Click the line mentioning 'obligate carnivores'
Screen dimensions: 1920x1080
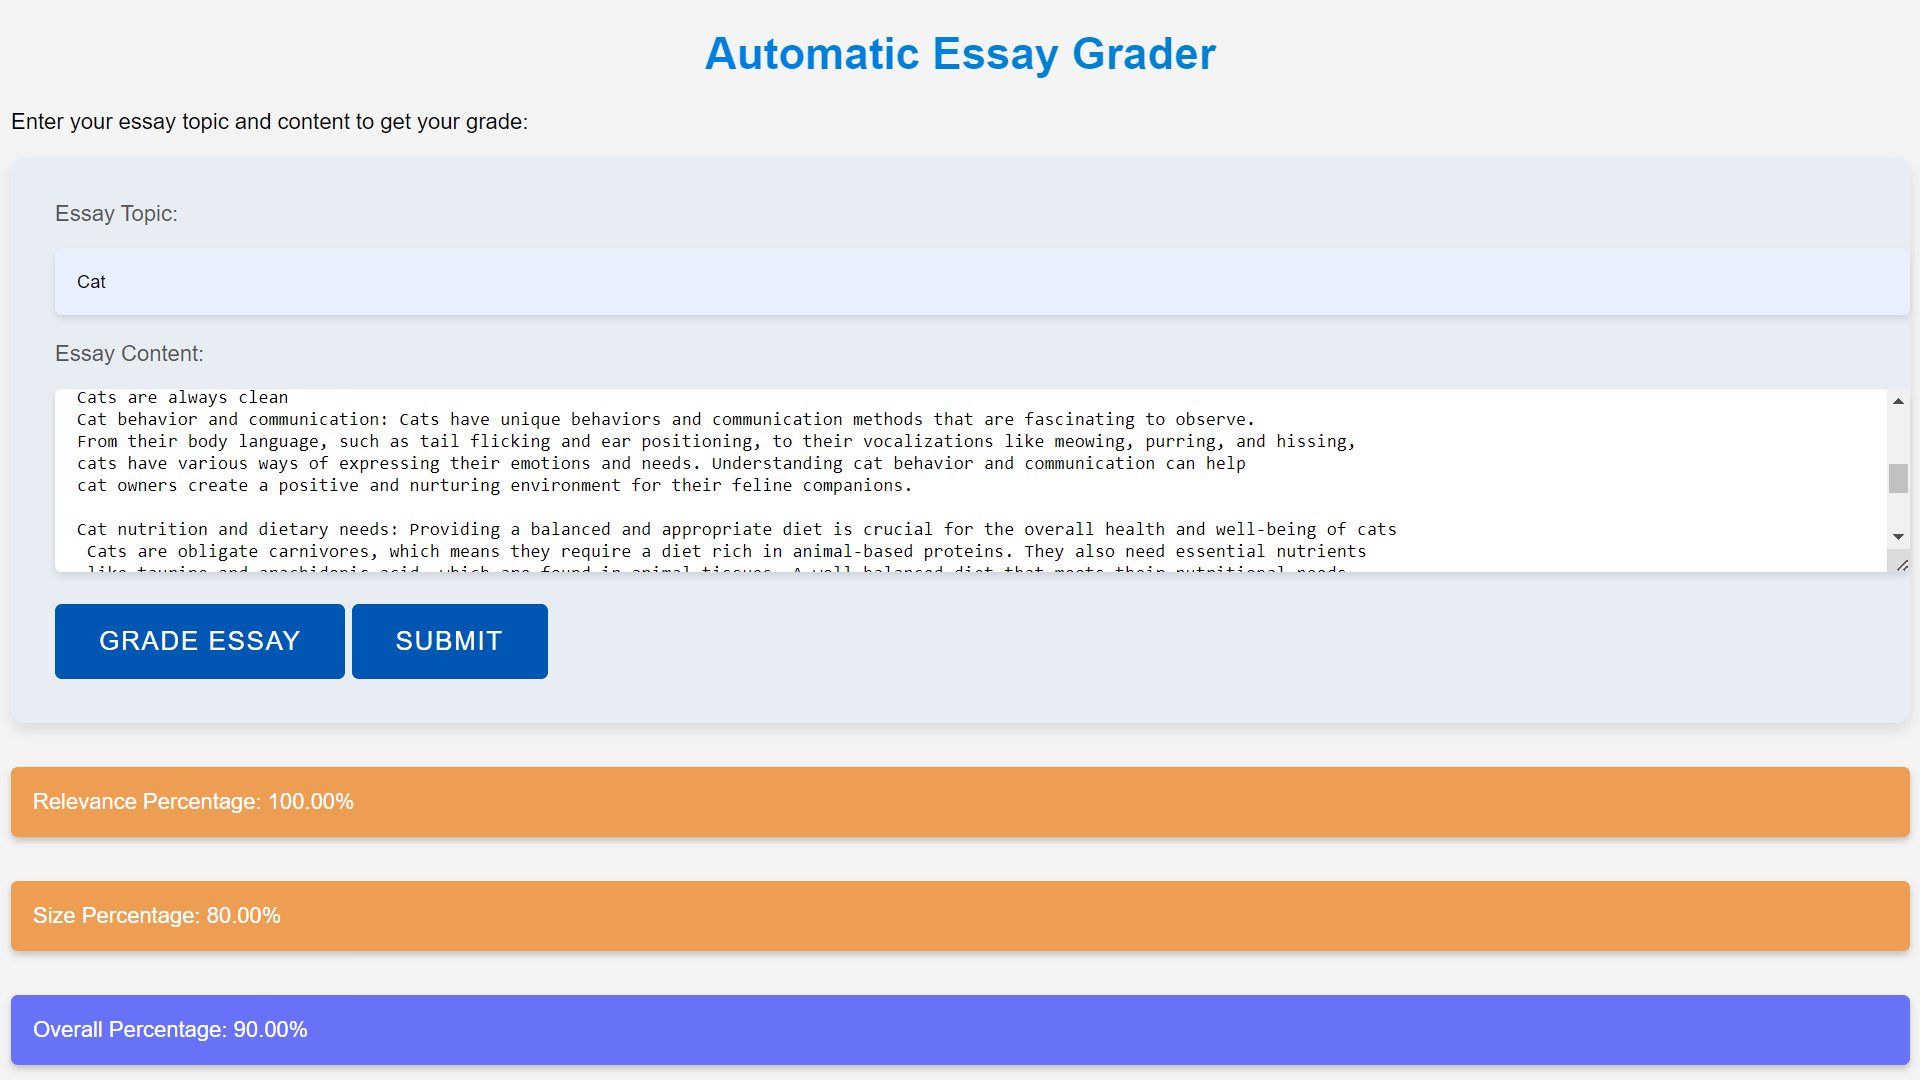click(725, 552)
